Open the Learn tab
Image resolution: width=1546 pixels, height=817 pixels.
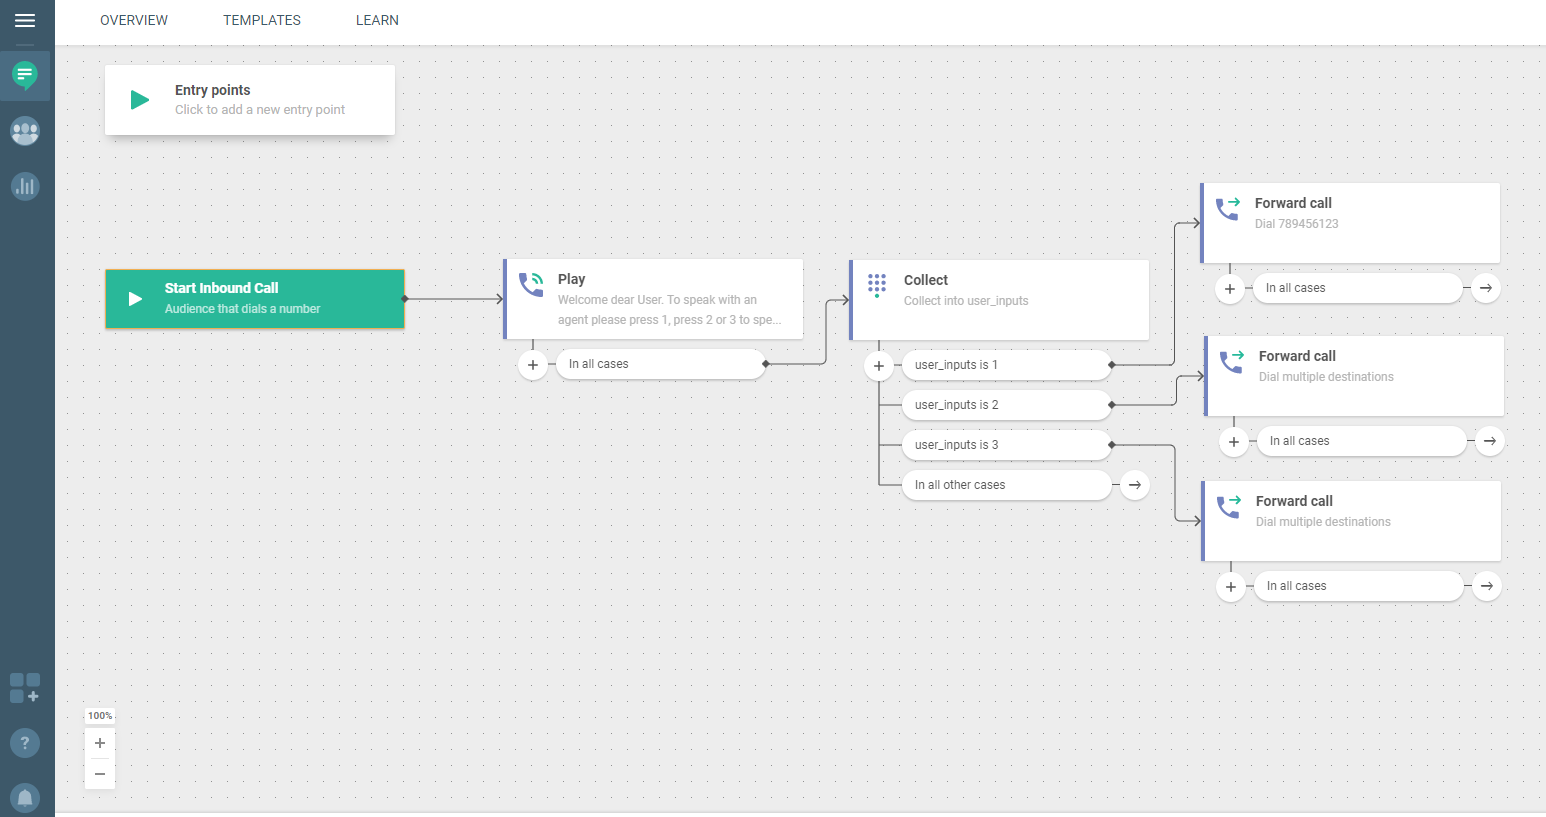[x=377, y=20]
